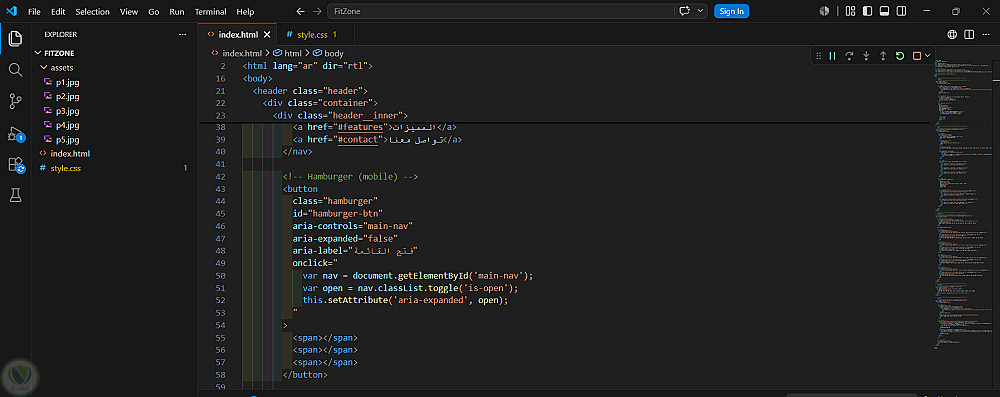Open the Terminal menu
Viewport: 1000px width, 397px height.
click(210, 11)
